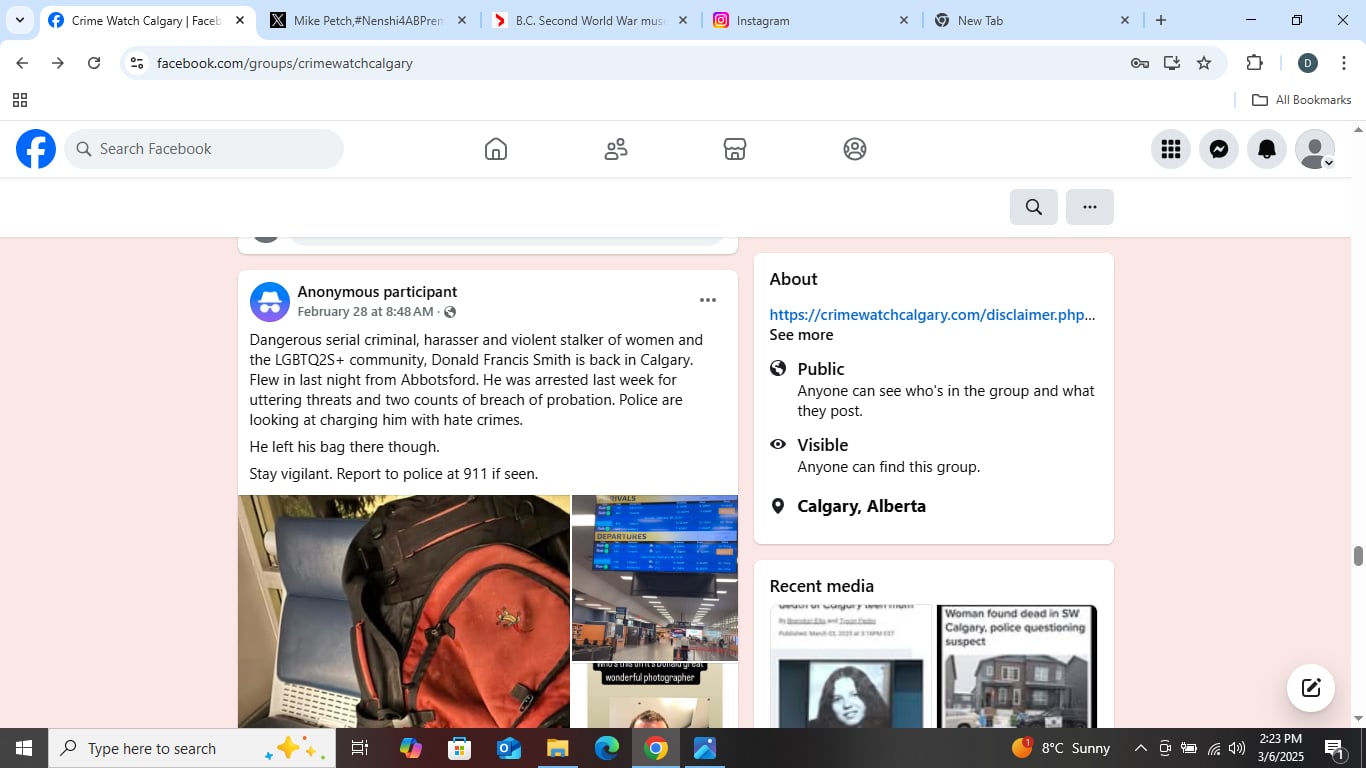
Task: Open the Chrome extensions puzzle icon
Action: point(1254,63)
